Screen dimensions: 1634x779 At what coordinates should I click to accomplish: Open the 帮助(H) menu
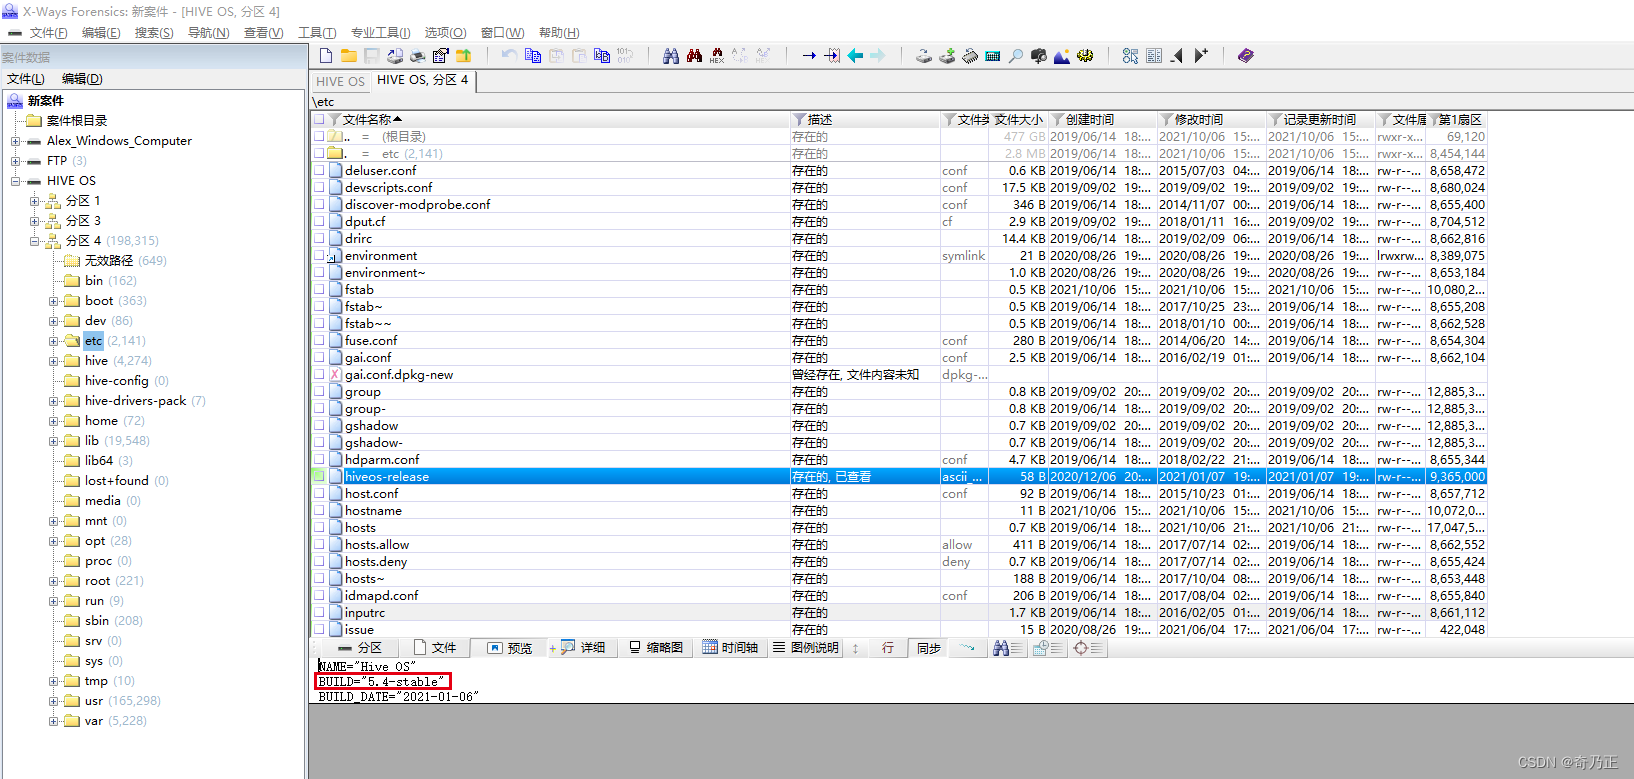point(559,33)
